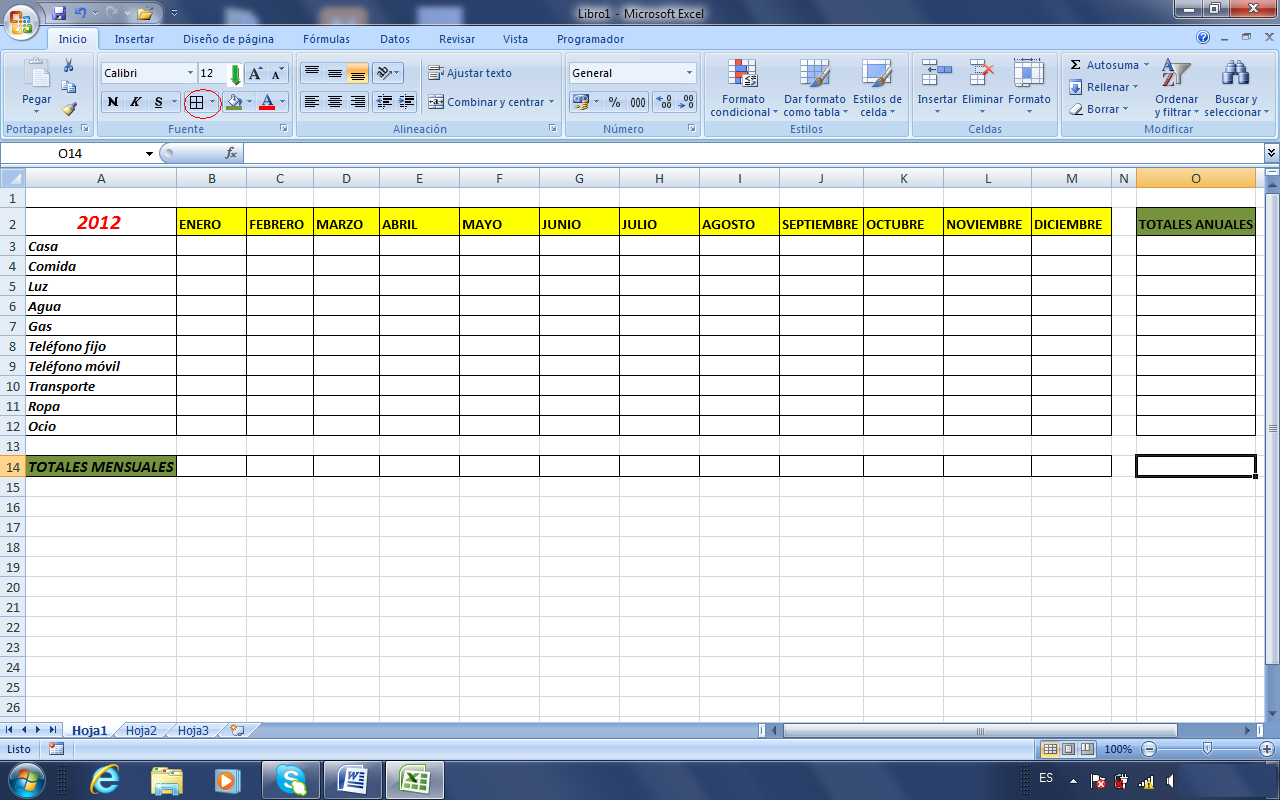Viewport: 1280px width, 800px height.
Task: Save the workbook from Quick Access toolbar
Action: (x=59, y=13)
